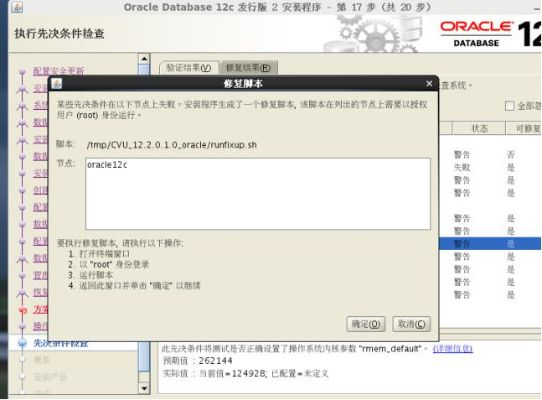The width and height of the screenshot is (542, 400).
Task: Select the row with 否 in 可修复 column
Action: click(x=490, y=155)
